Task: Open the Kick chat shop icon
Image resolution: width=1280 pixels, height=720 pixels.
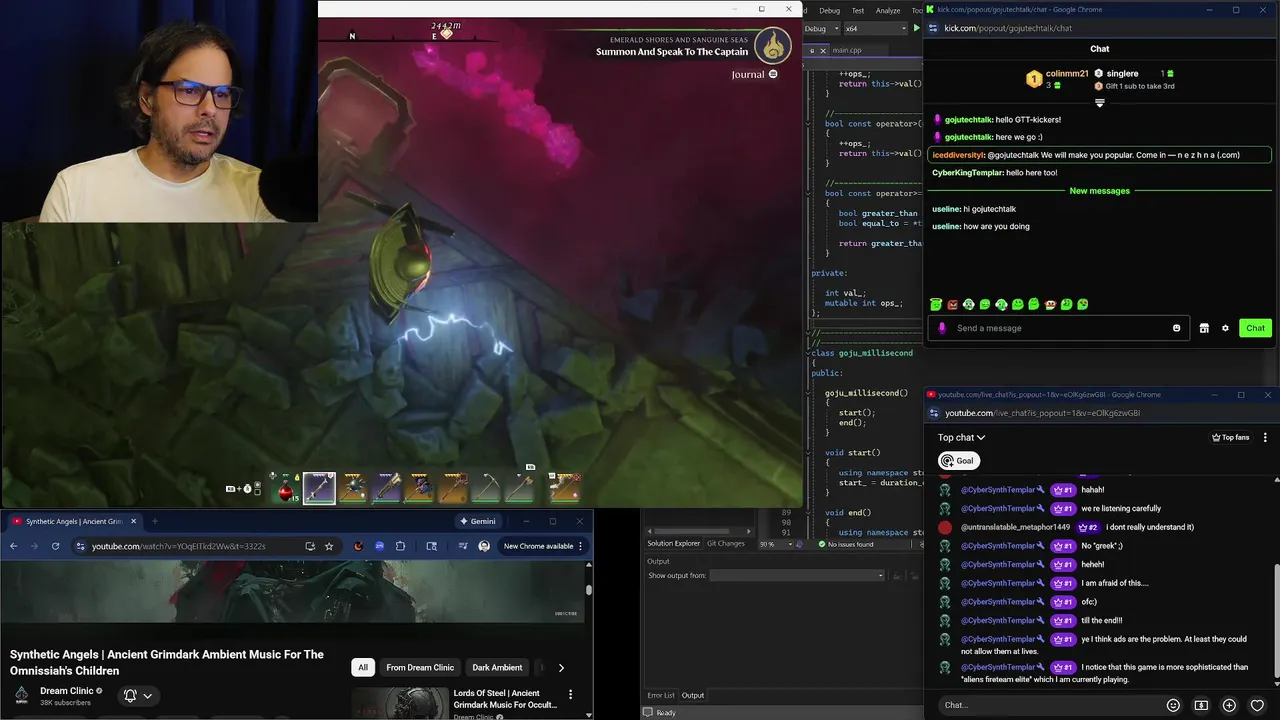Action: click(x=1204, y=328)
